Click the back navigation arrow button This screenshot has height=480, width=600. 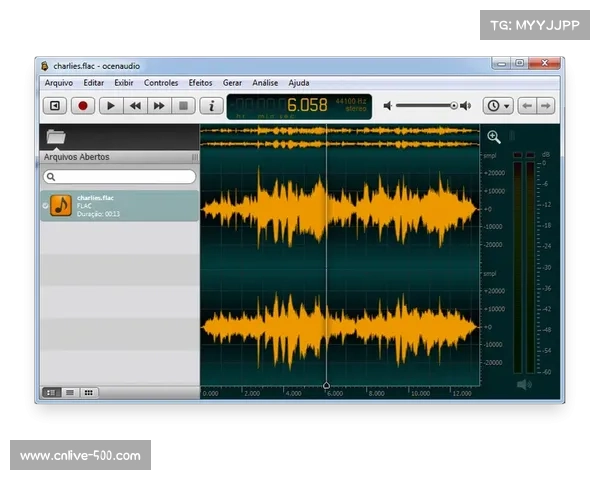pyautogui.click(x=527, y=105)
